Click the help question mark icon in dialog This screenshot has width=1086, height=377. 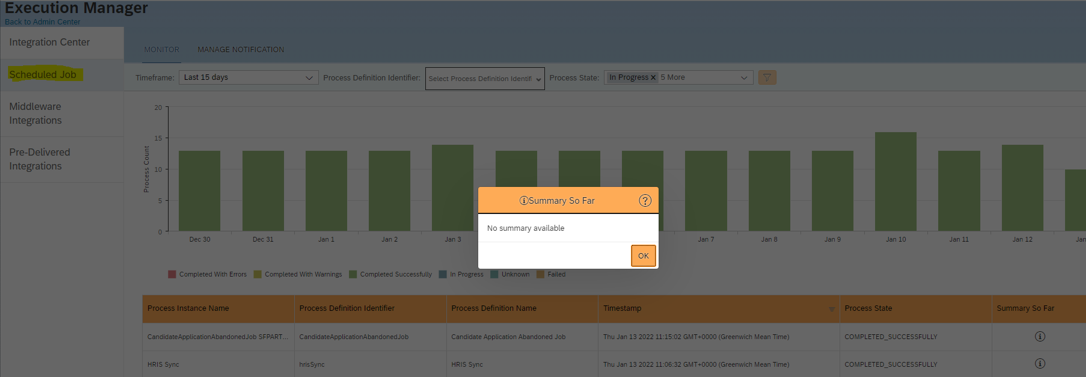point(645,201)
